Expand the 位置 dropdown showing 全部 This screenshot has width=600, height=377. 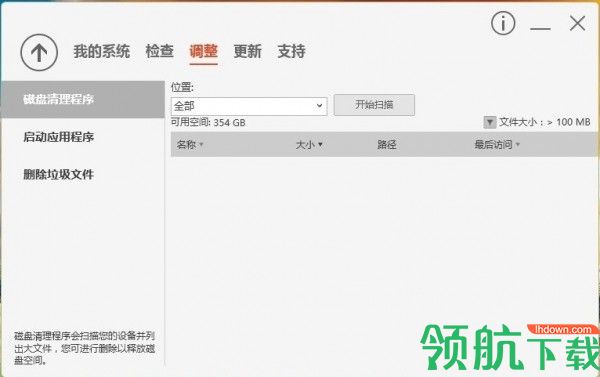pos(249,106)
